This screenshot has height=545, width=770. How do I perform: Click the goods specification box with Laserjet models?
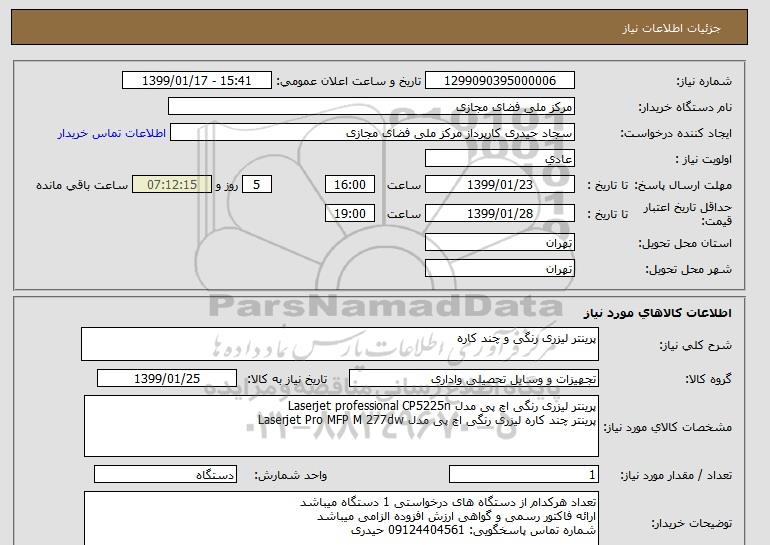coord(341,426)
